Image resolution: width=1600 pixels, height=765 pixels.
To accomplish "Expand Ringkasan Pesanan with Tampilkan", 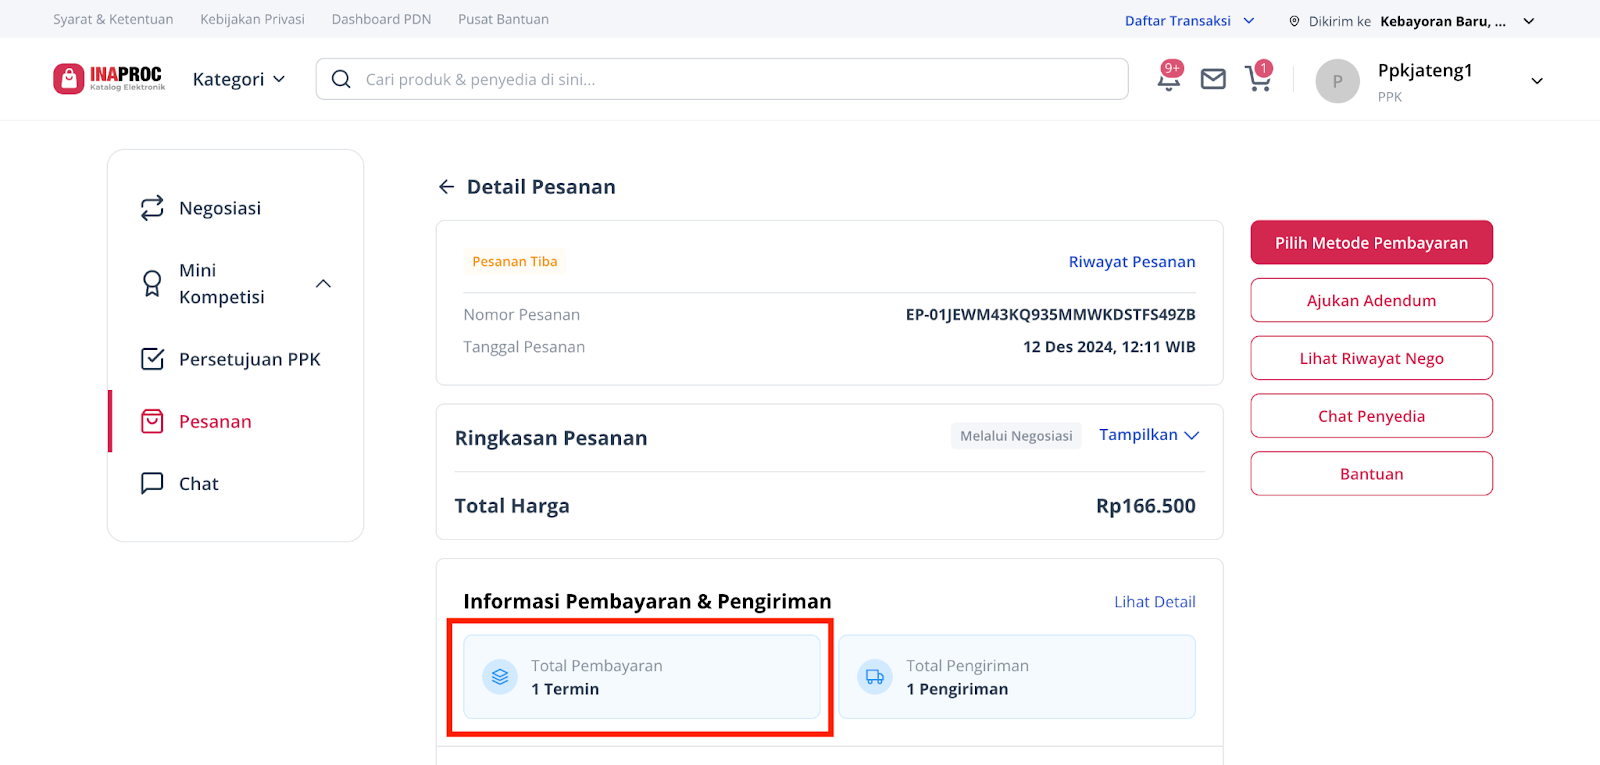I will point(1149,435).
